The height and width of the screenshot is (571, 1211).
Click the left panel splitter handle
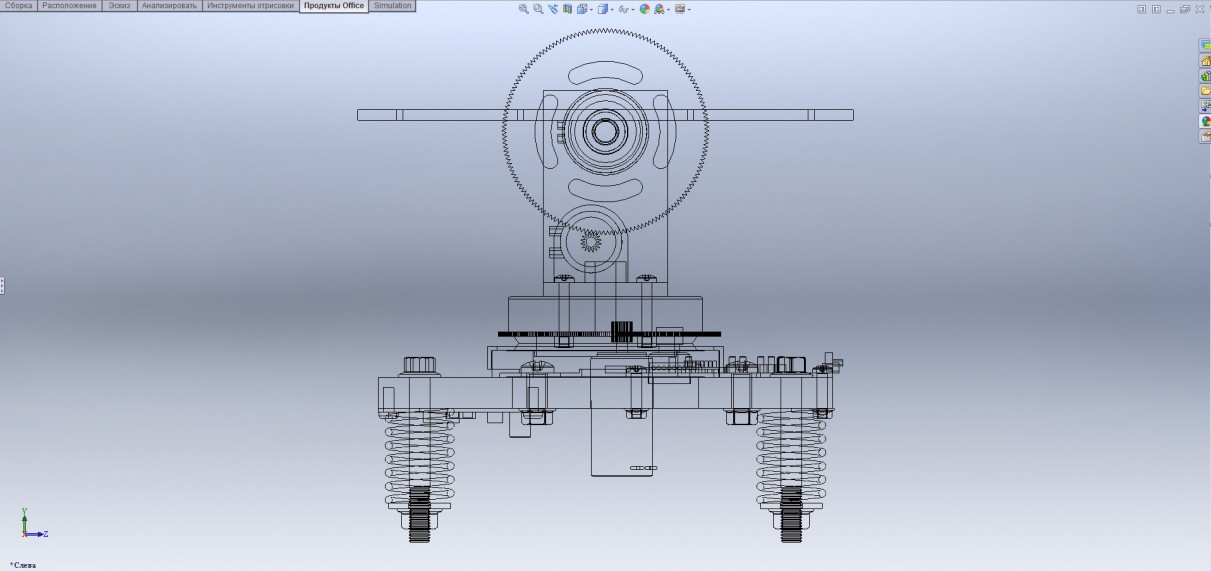(2, 286)
